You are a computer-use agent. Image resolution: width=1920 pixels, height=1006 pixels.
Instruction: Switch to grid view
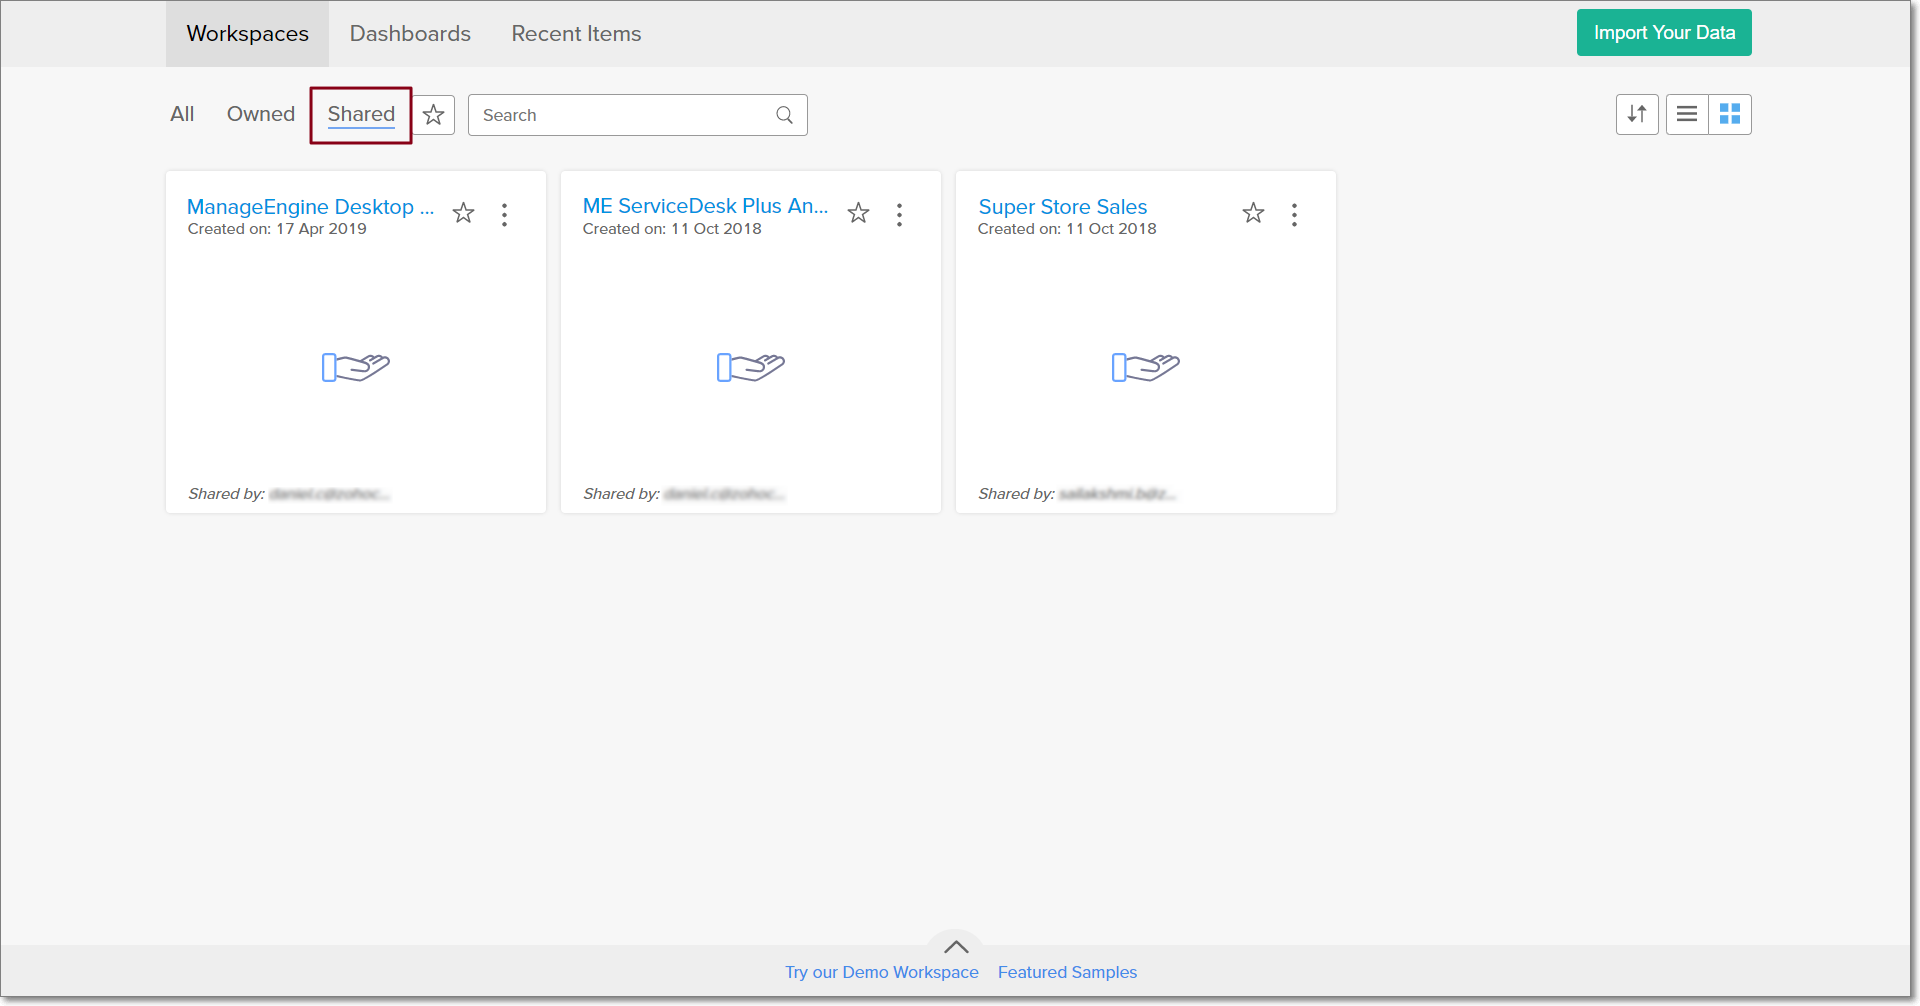[x=1730, y=114]
